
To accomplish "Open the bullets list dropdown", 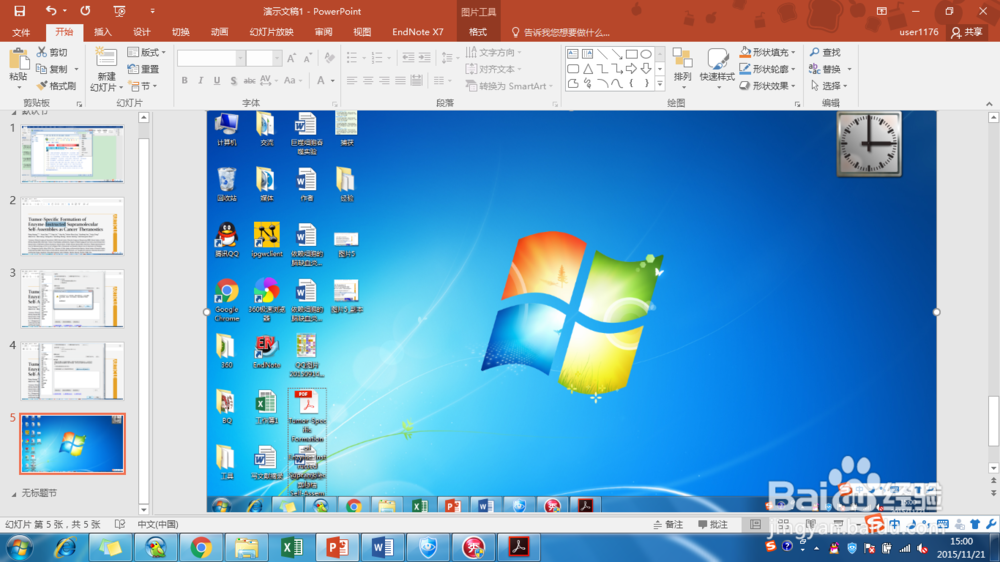I will tap(364, 59).
